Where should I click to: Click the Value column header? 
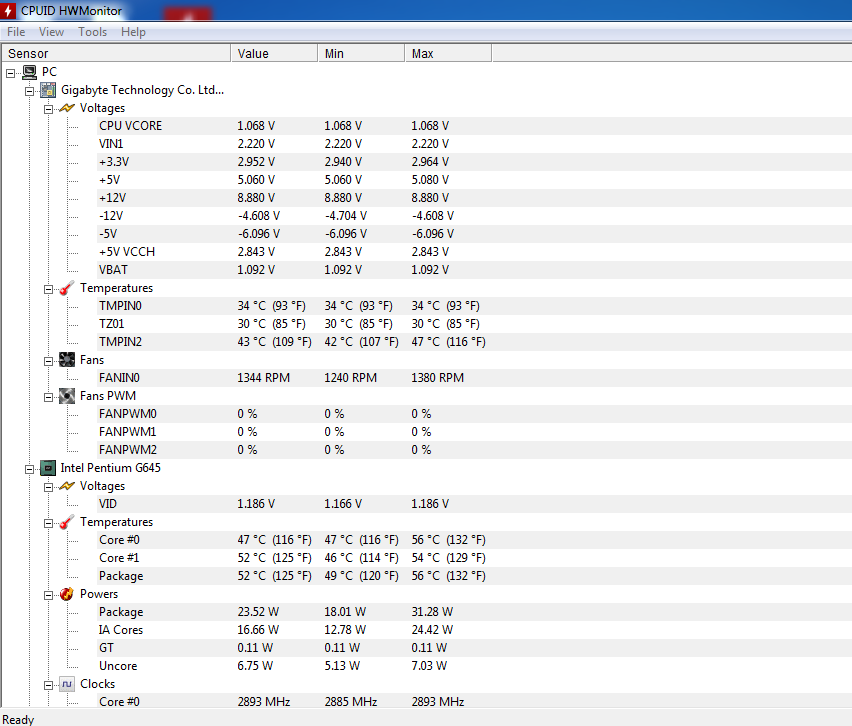tap(274, 53)
